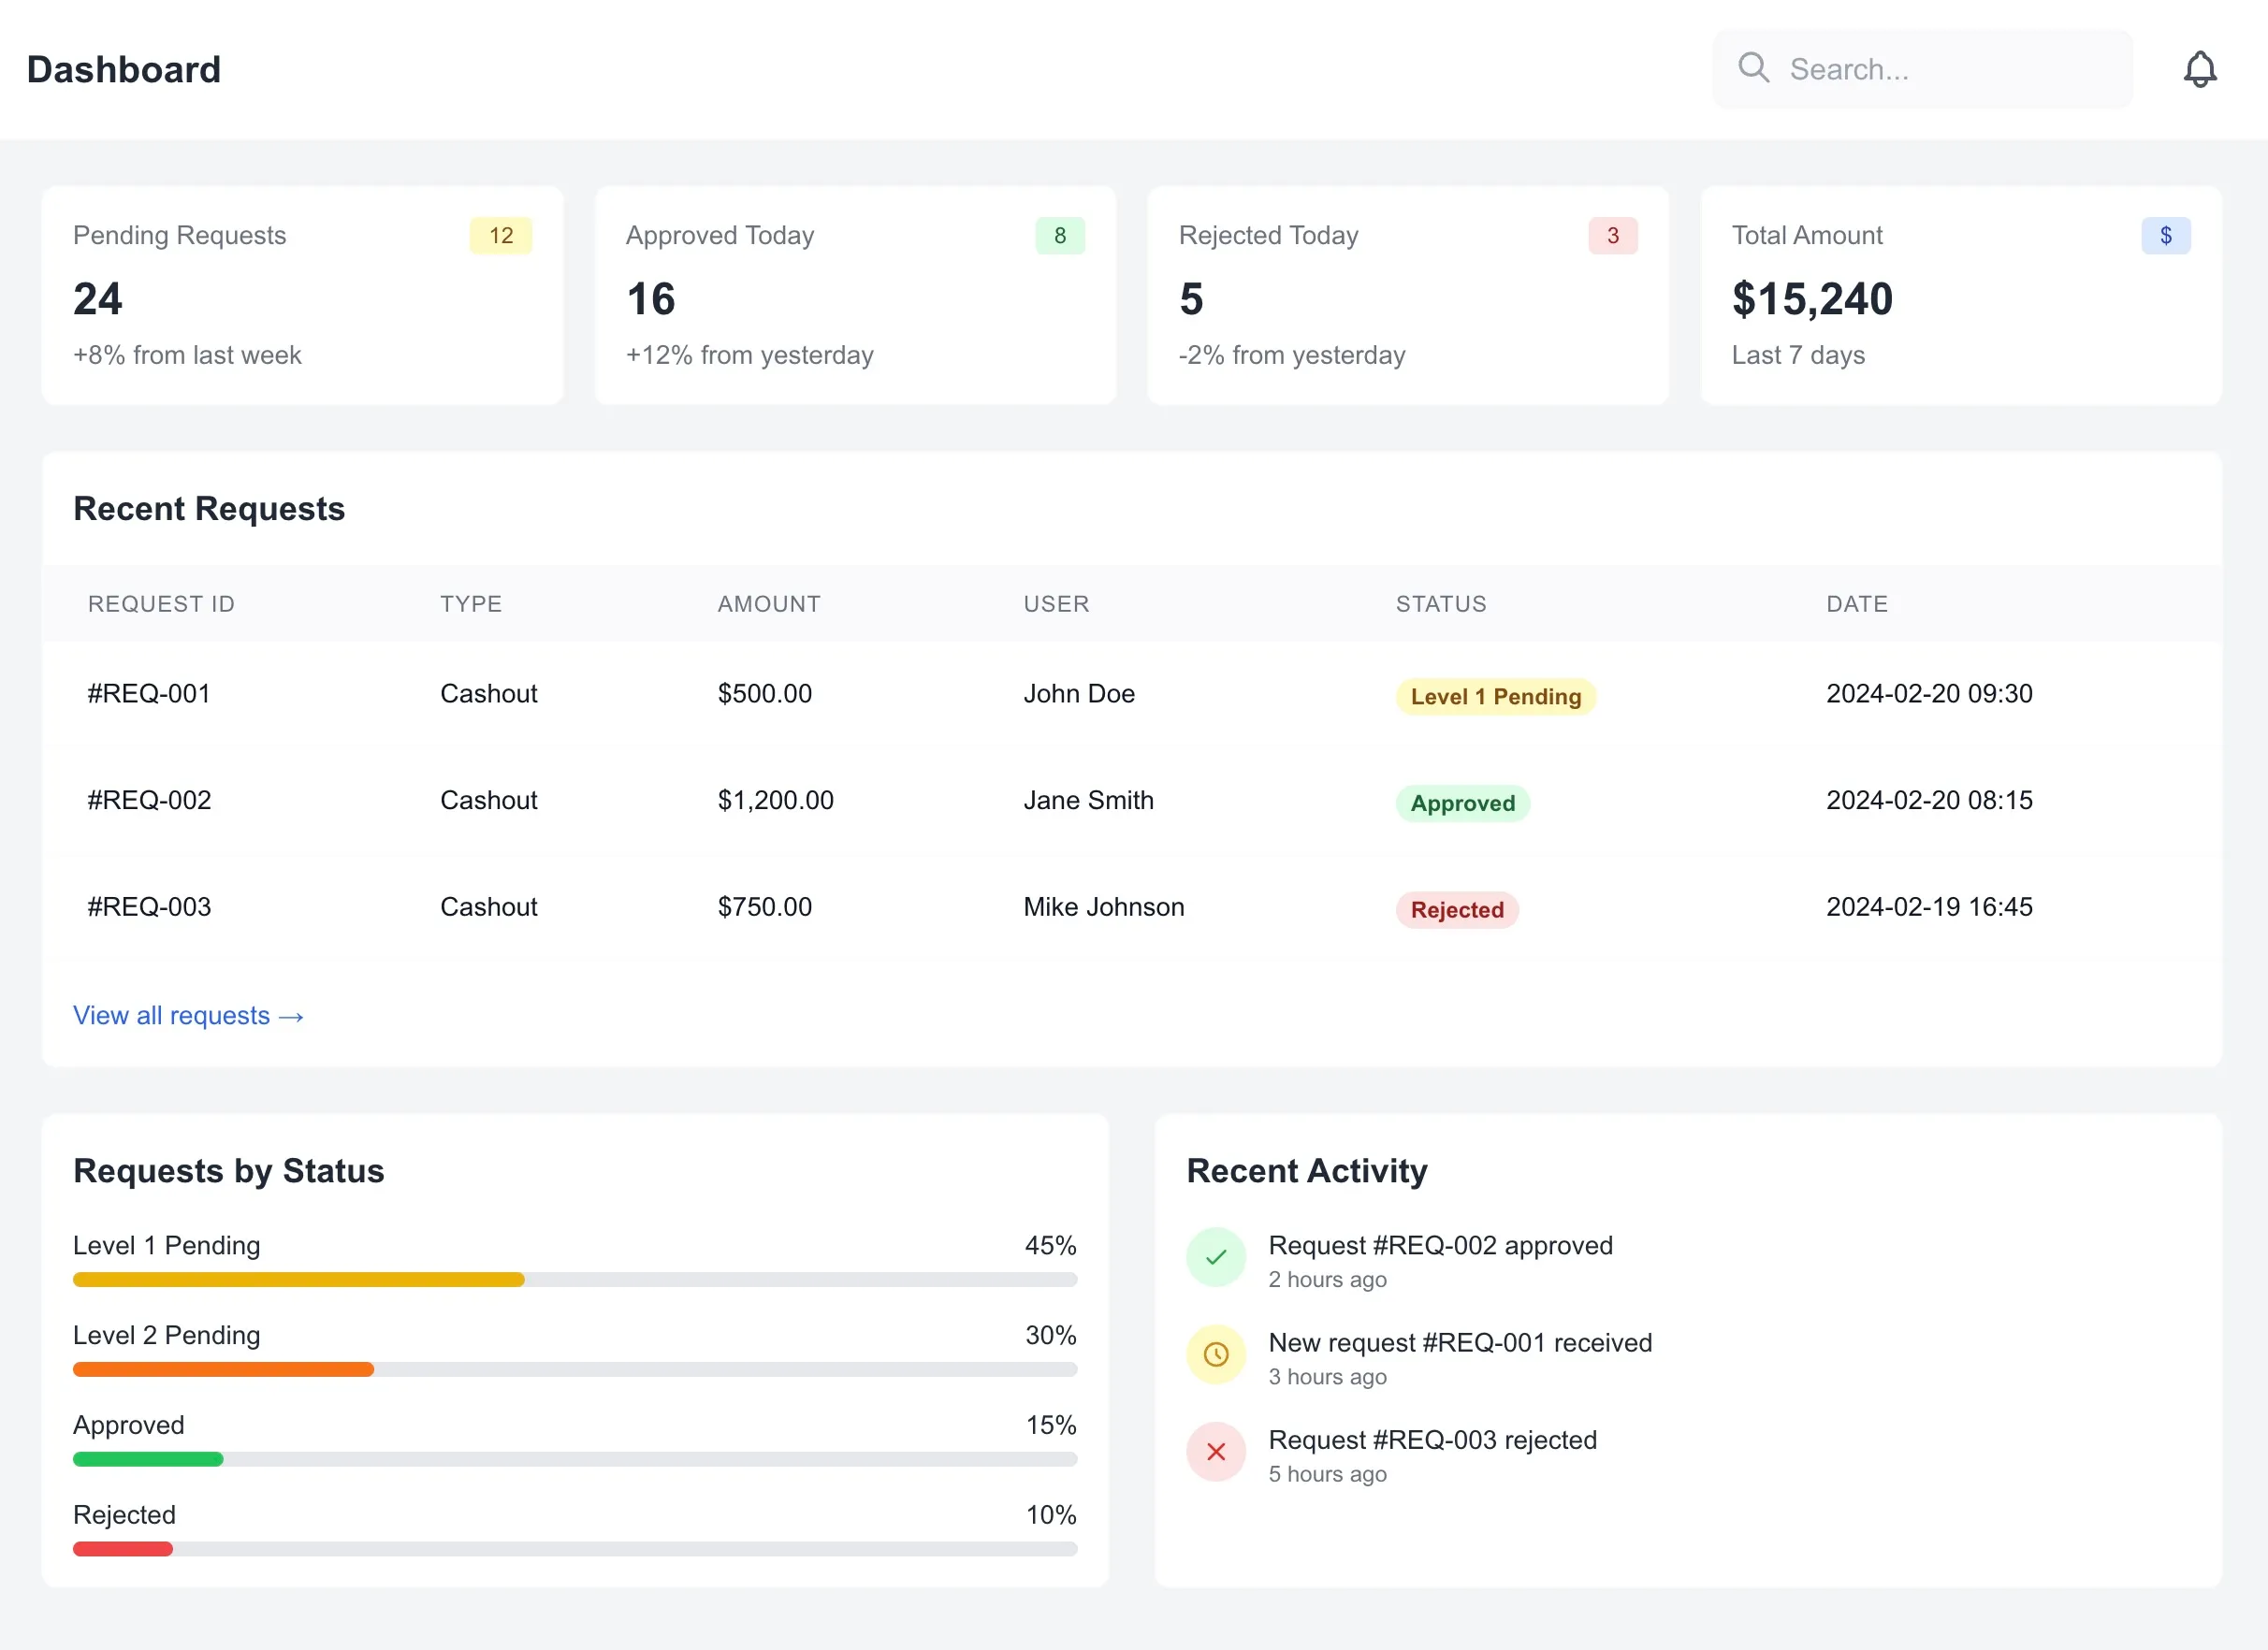Viewport: 2268px width, 1650px height.
Task: Click the red badge showing 3 rejected
Action: 1613,235
